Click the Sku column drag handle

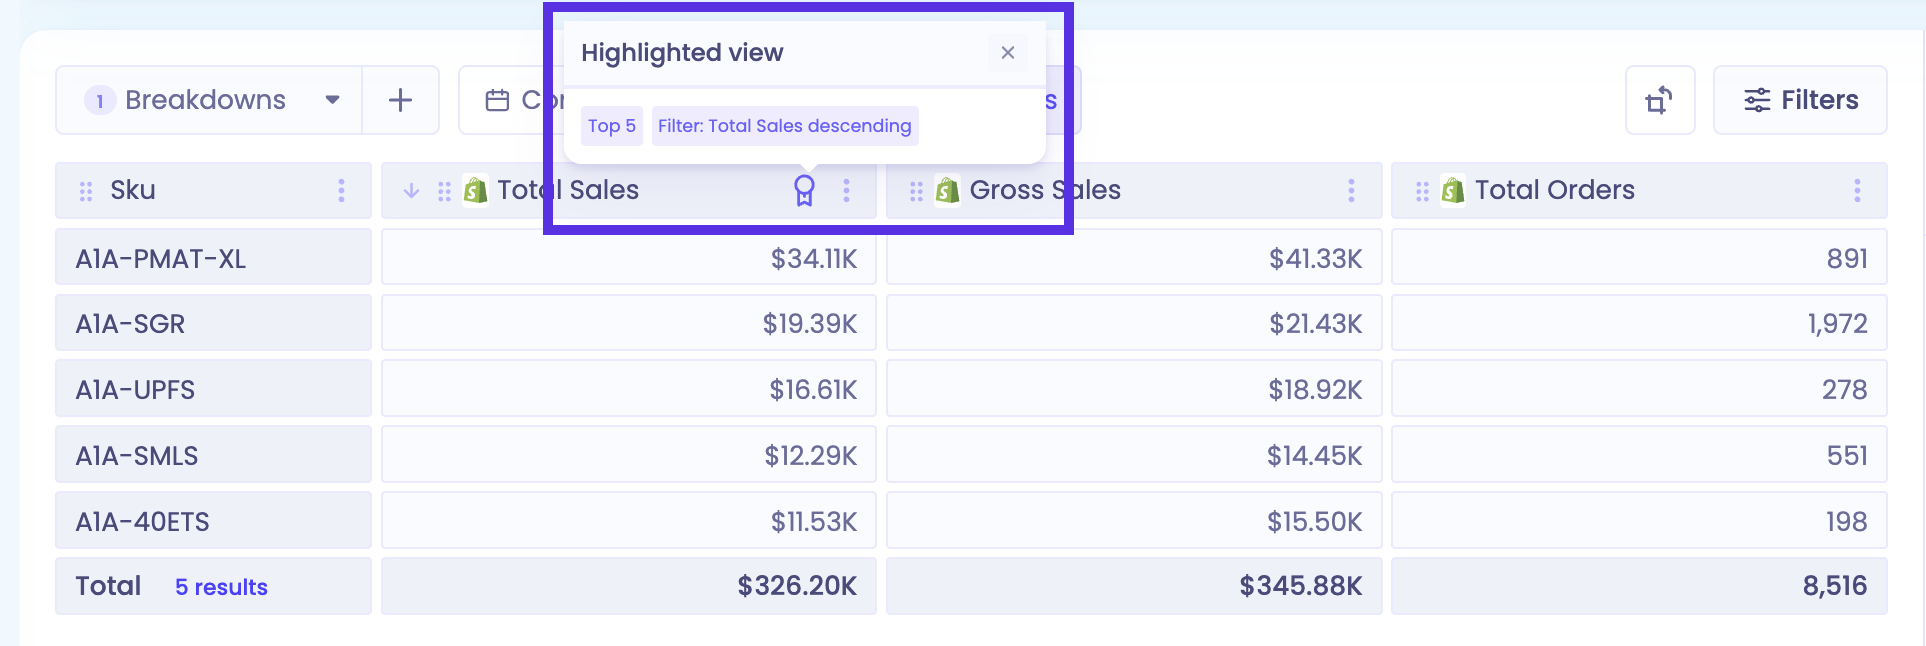click(x=86, y=191)
